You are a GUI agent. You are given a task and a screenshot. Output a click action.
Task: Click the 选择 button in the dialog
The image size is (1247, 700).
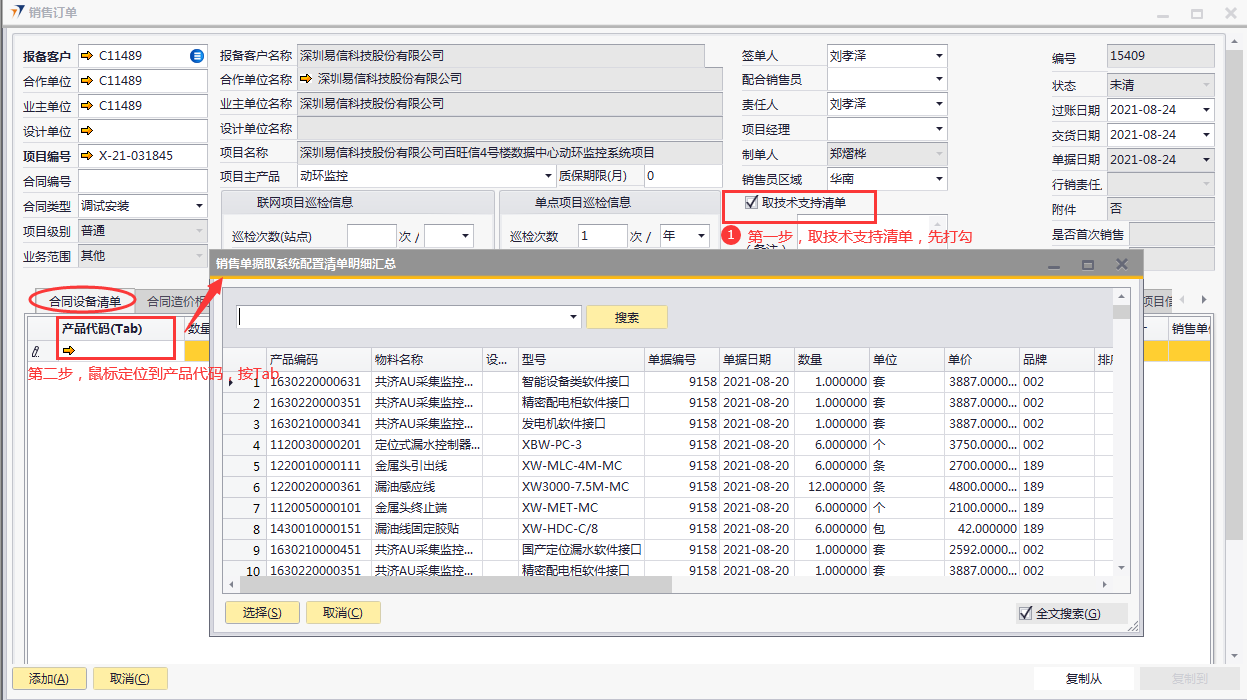[262, 613]
